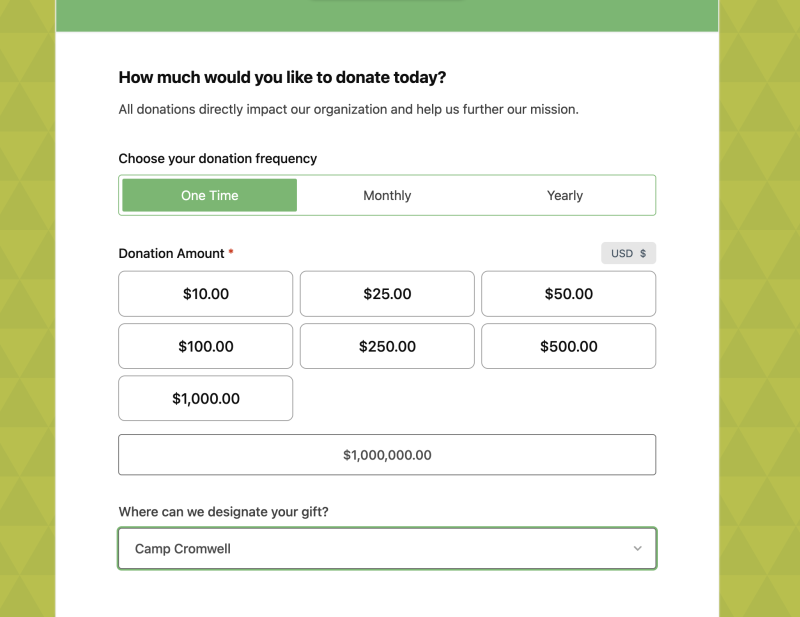800x617 pixels.
Task: Focus the custom amount field showing $1,000,000.00
Action: [387, 455]
